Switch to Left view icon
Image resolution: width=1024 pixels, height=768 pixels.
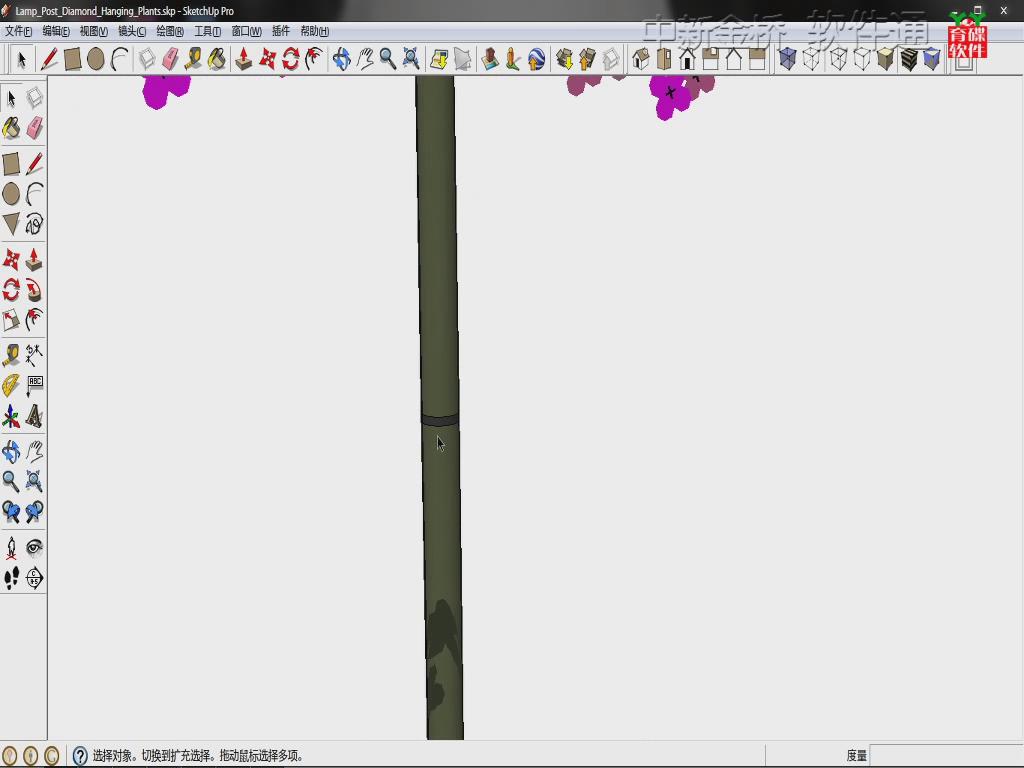pos(757,59)
